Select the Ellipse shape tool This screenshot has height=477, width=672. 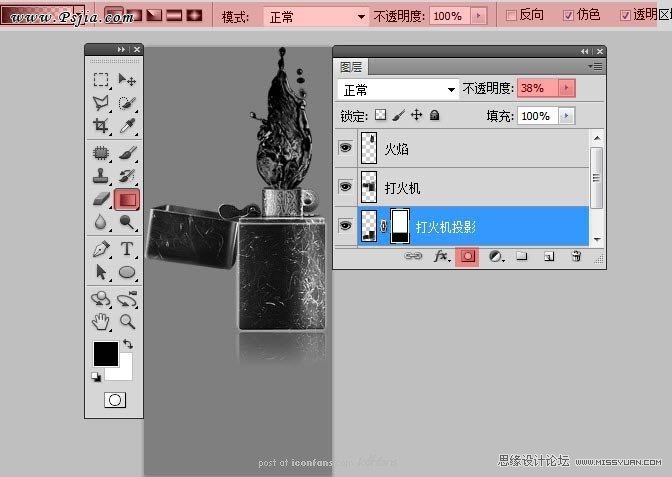[127, 272]
